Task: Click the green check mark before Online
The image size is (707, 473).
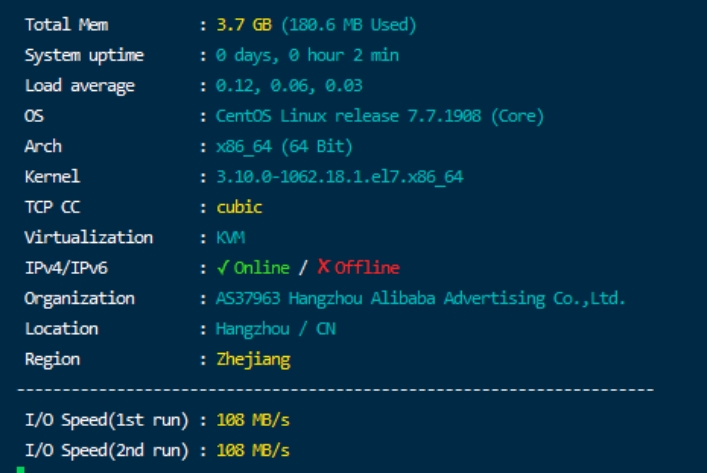Action: click(223, 267)
